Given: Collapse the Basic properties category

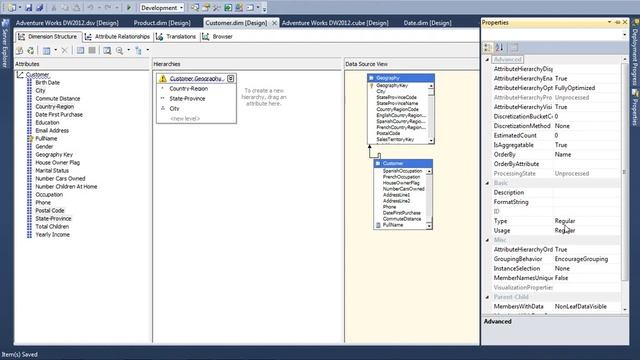Looking at the screenshot, I should [487, 183].
